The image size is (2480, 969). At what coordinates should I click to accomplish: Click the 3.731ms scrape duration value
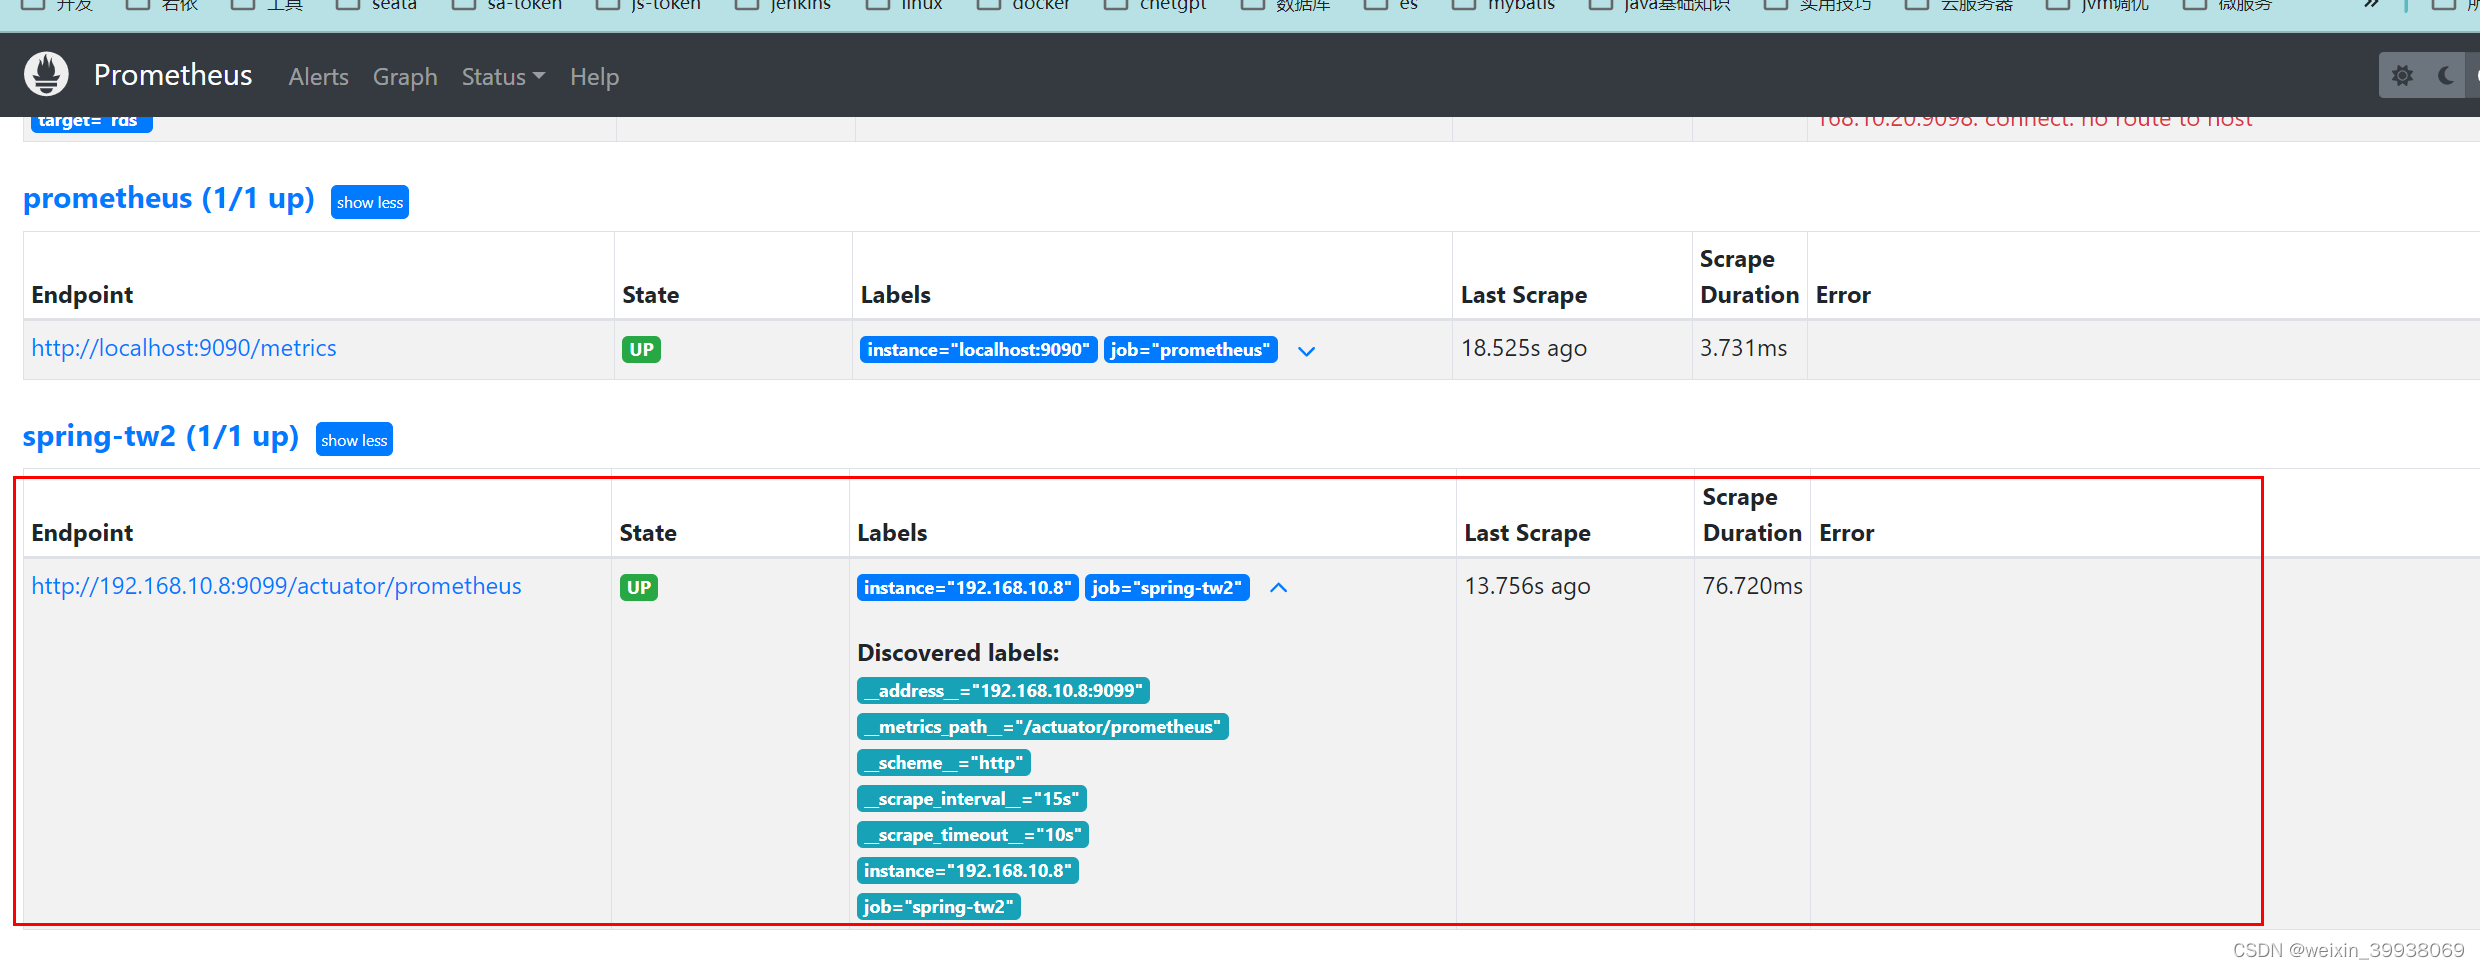pos(1743,348)
